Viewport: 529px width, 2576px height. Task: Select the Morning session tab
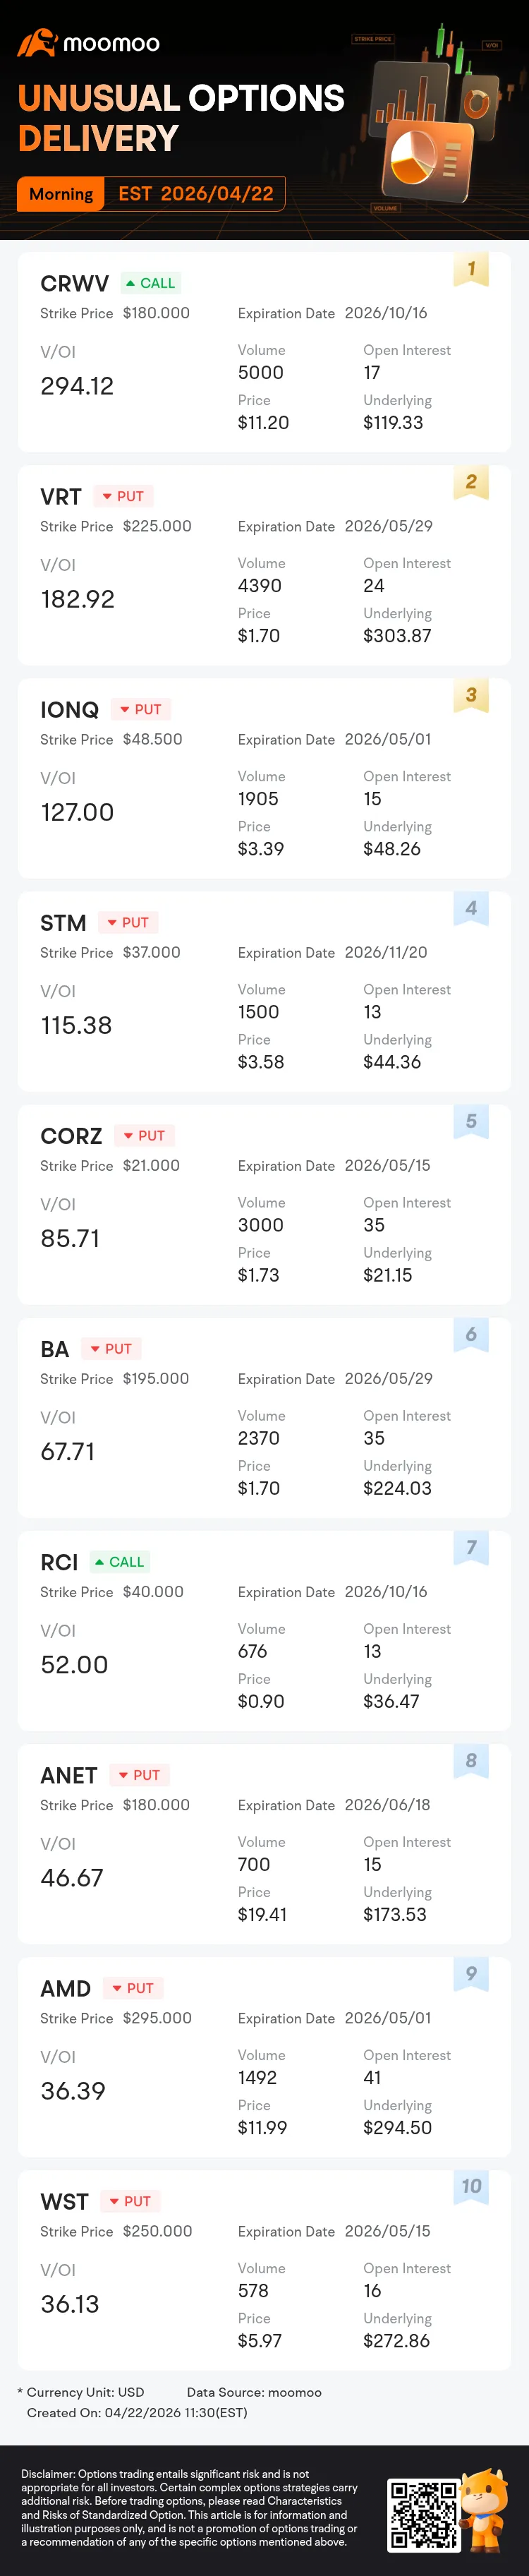[x=61, y=194]
